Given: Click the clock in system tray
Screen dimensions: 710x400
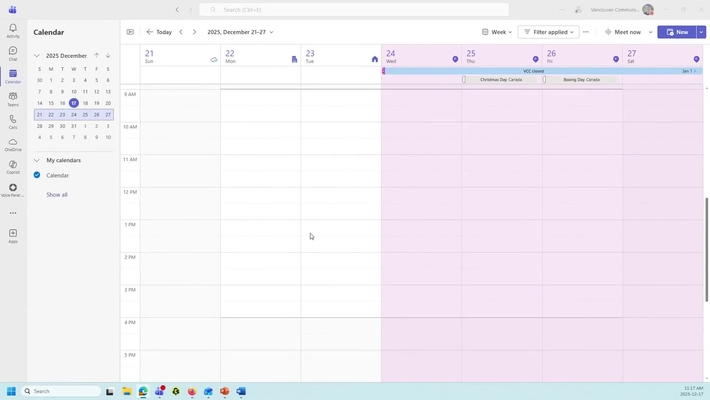Looking at the screenshot, I should coord(692,391).
